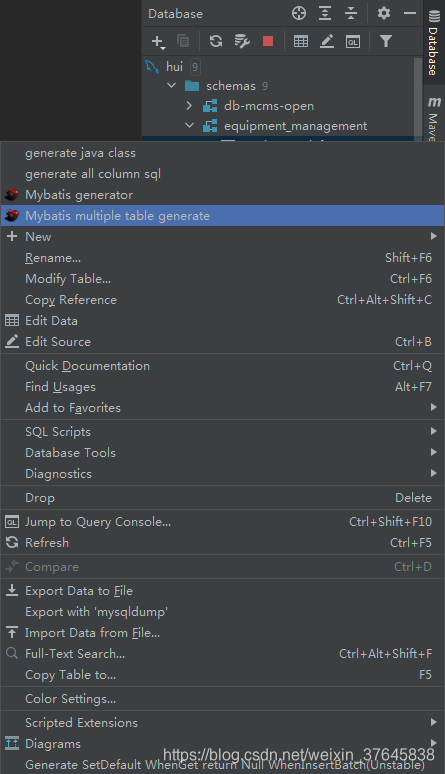Open the table editor grid icon
This screenshot has height=774, width=445.
click(301, 41)
